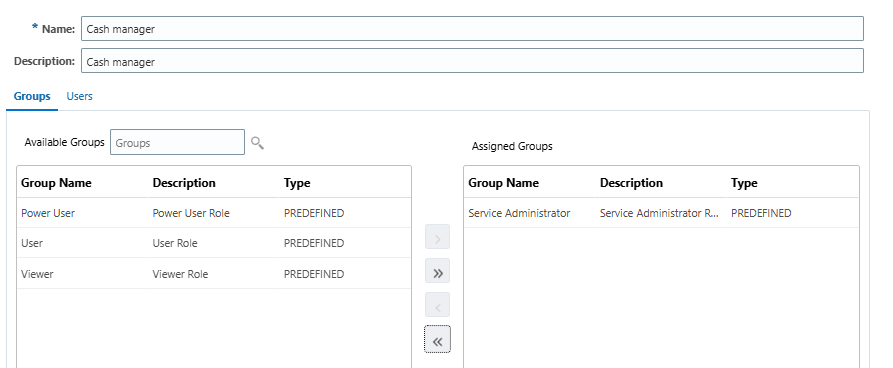Move all groups right with double arrow

437,271
